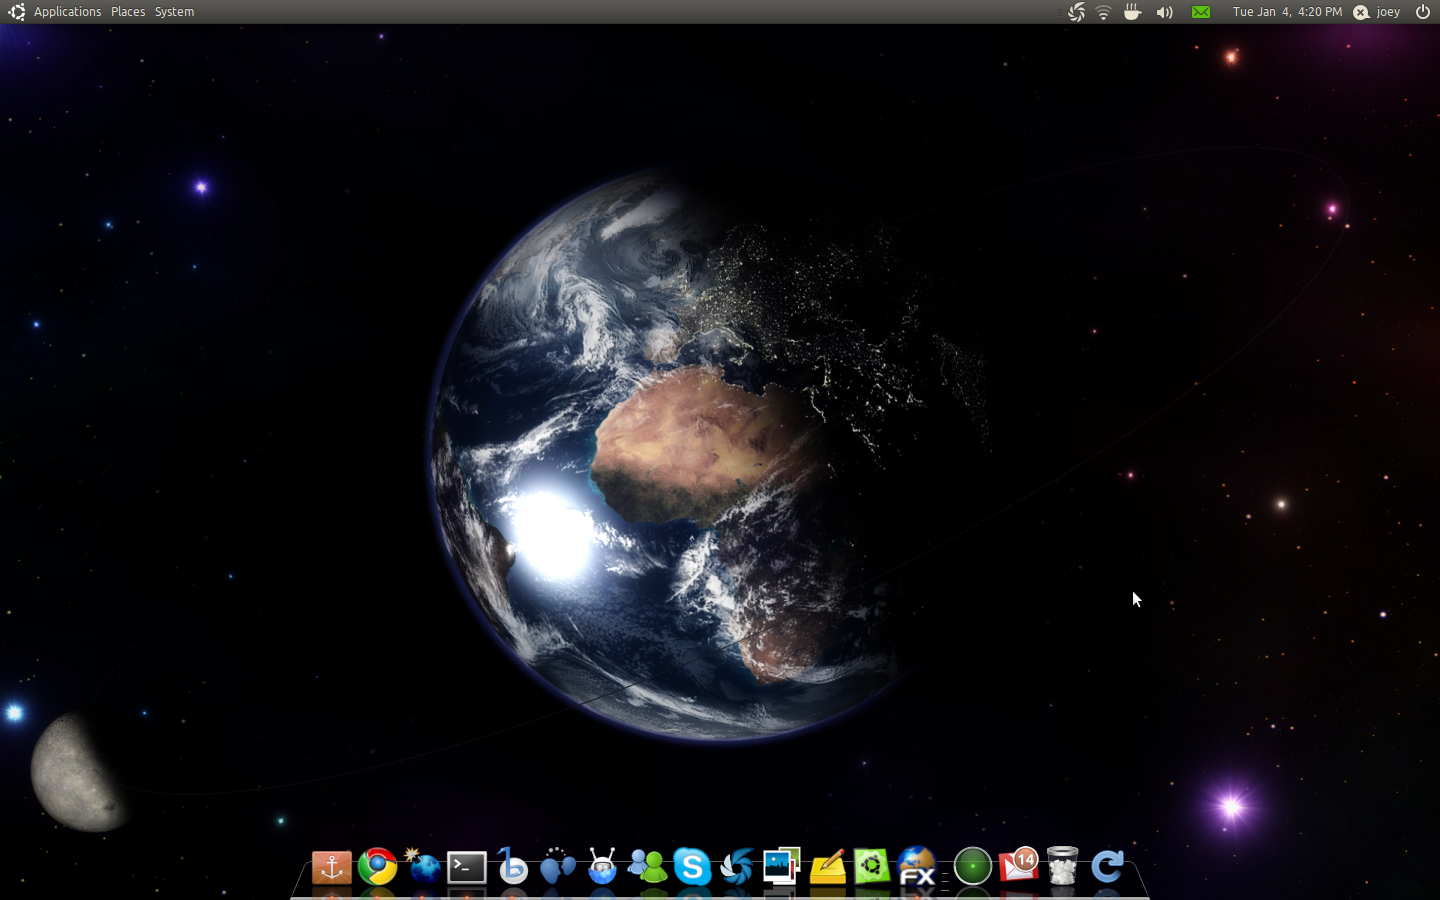The width and height of the screenshot is (1440, 900).
Task: Toggle Caffeine coffee cup in system tray
Action: (1133, 12)
